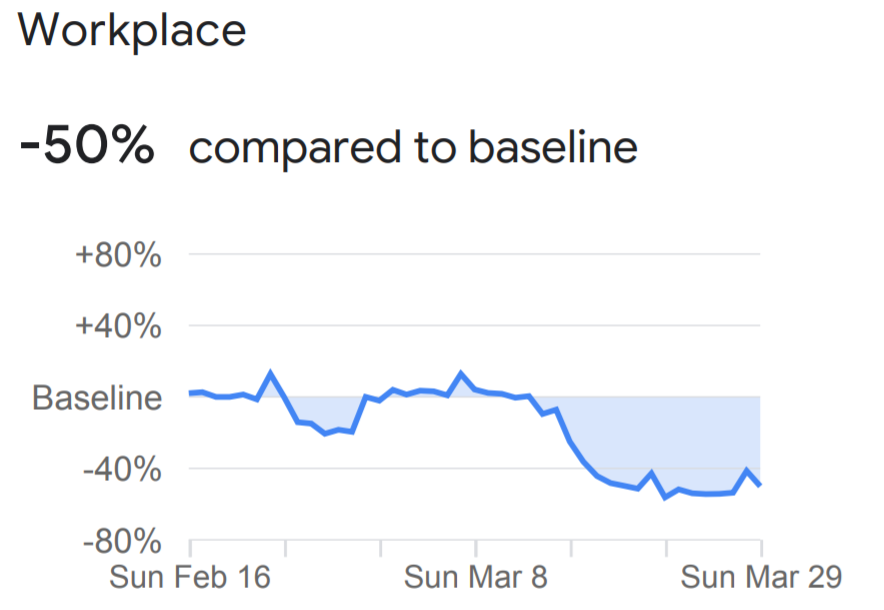This screenshot has width=884, height=610.
Task: Click the +80% horizontal gridline
Action: (470, 254)
